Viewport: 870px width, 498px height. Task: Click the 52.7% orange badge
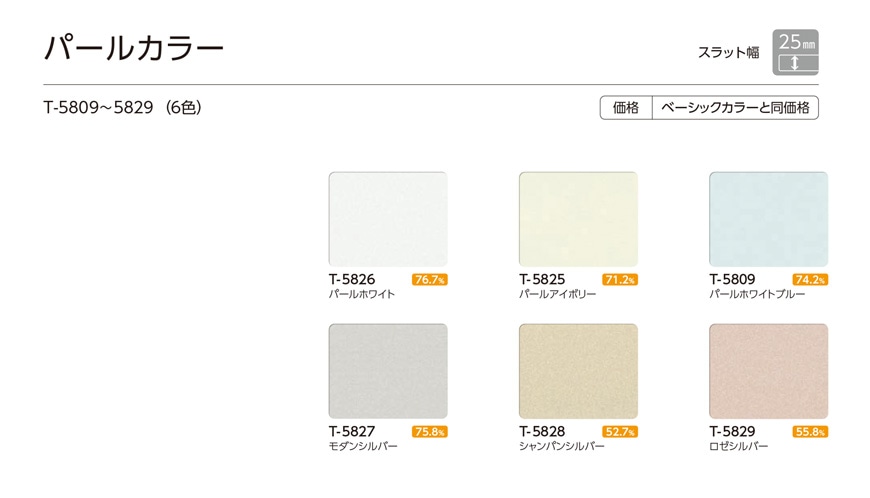(620, 432)
